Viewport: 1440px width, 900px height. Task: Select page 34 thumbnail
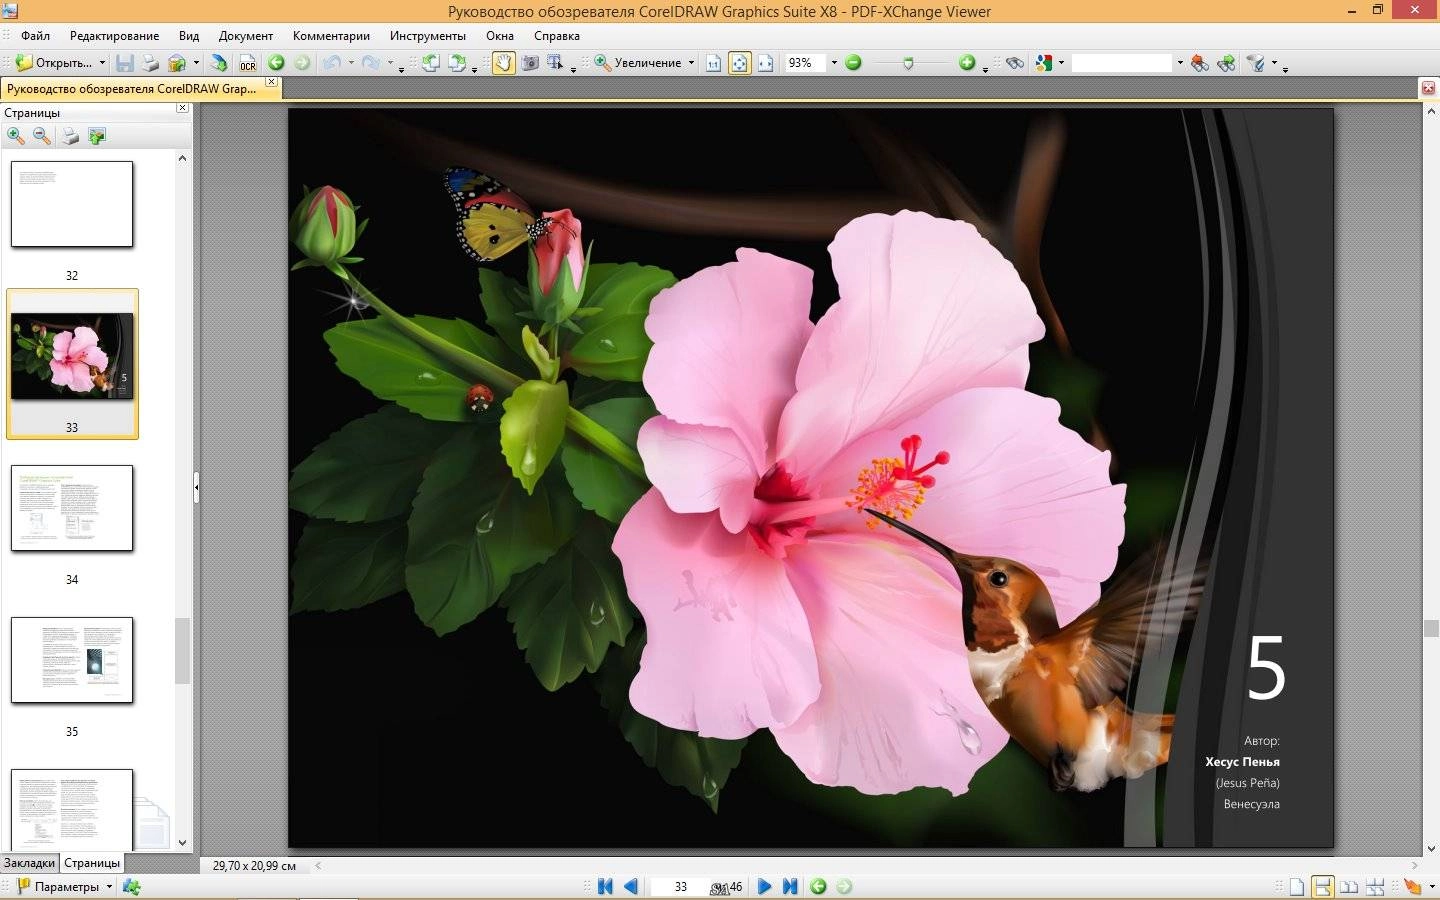pos(72,508)
